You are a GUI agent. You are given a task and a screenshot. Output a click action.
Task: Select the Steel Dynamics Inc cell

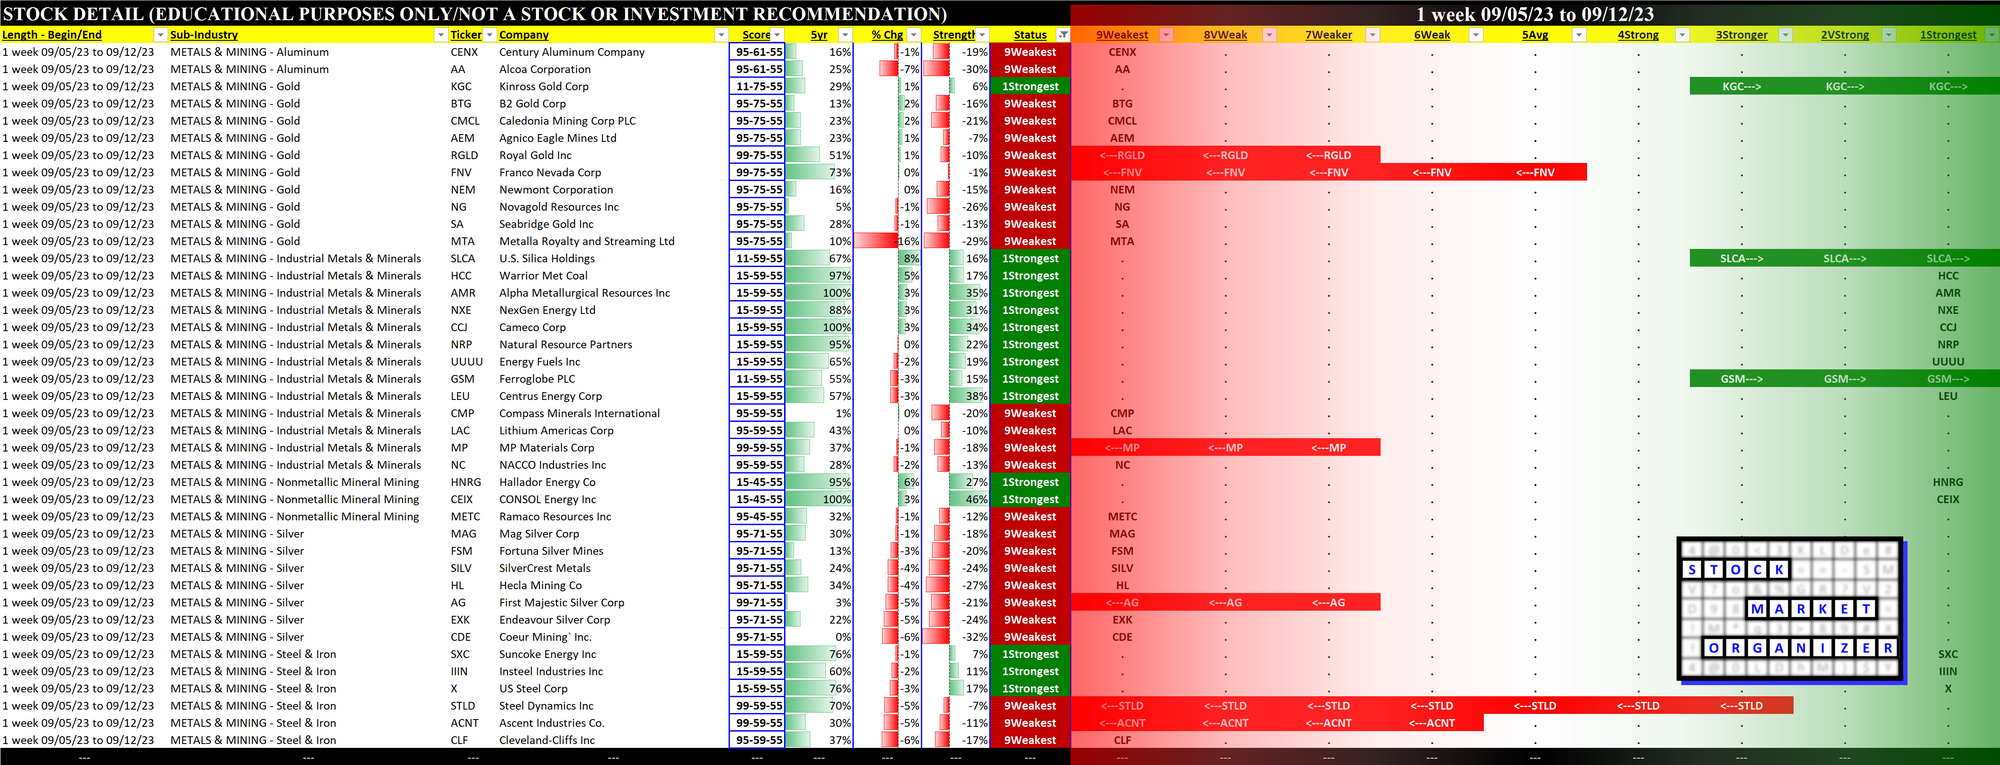tap(613, 706)
